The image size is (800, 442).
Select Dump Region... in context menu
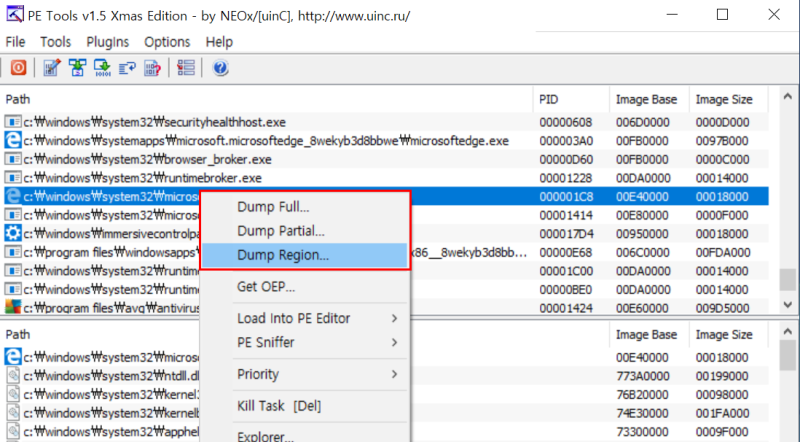[305, 255]
